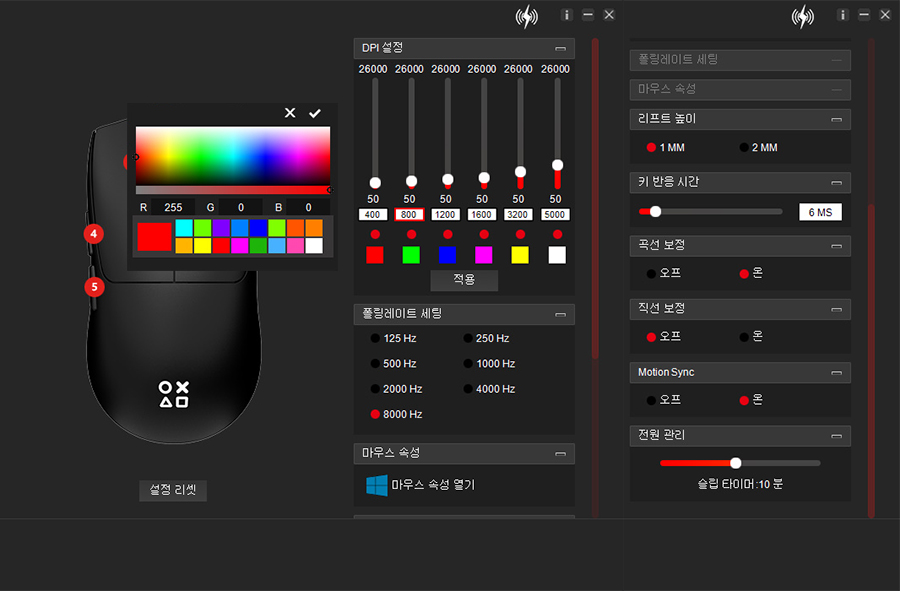Pick red DPI color swatch for 400
The height and width of the screenshot is (591, 900).
[375, 255]
